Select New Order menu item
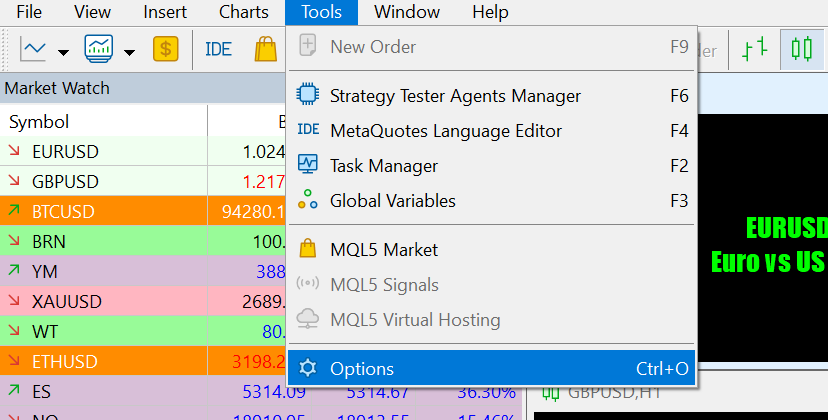Image resolution: width=828 pixels, height=420 pixels. [492, 47]
